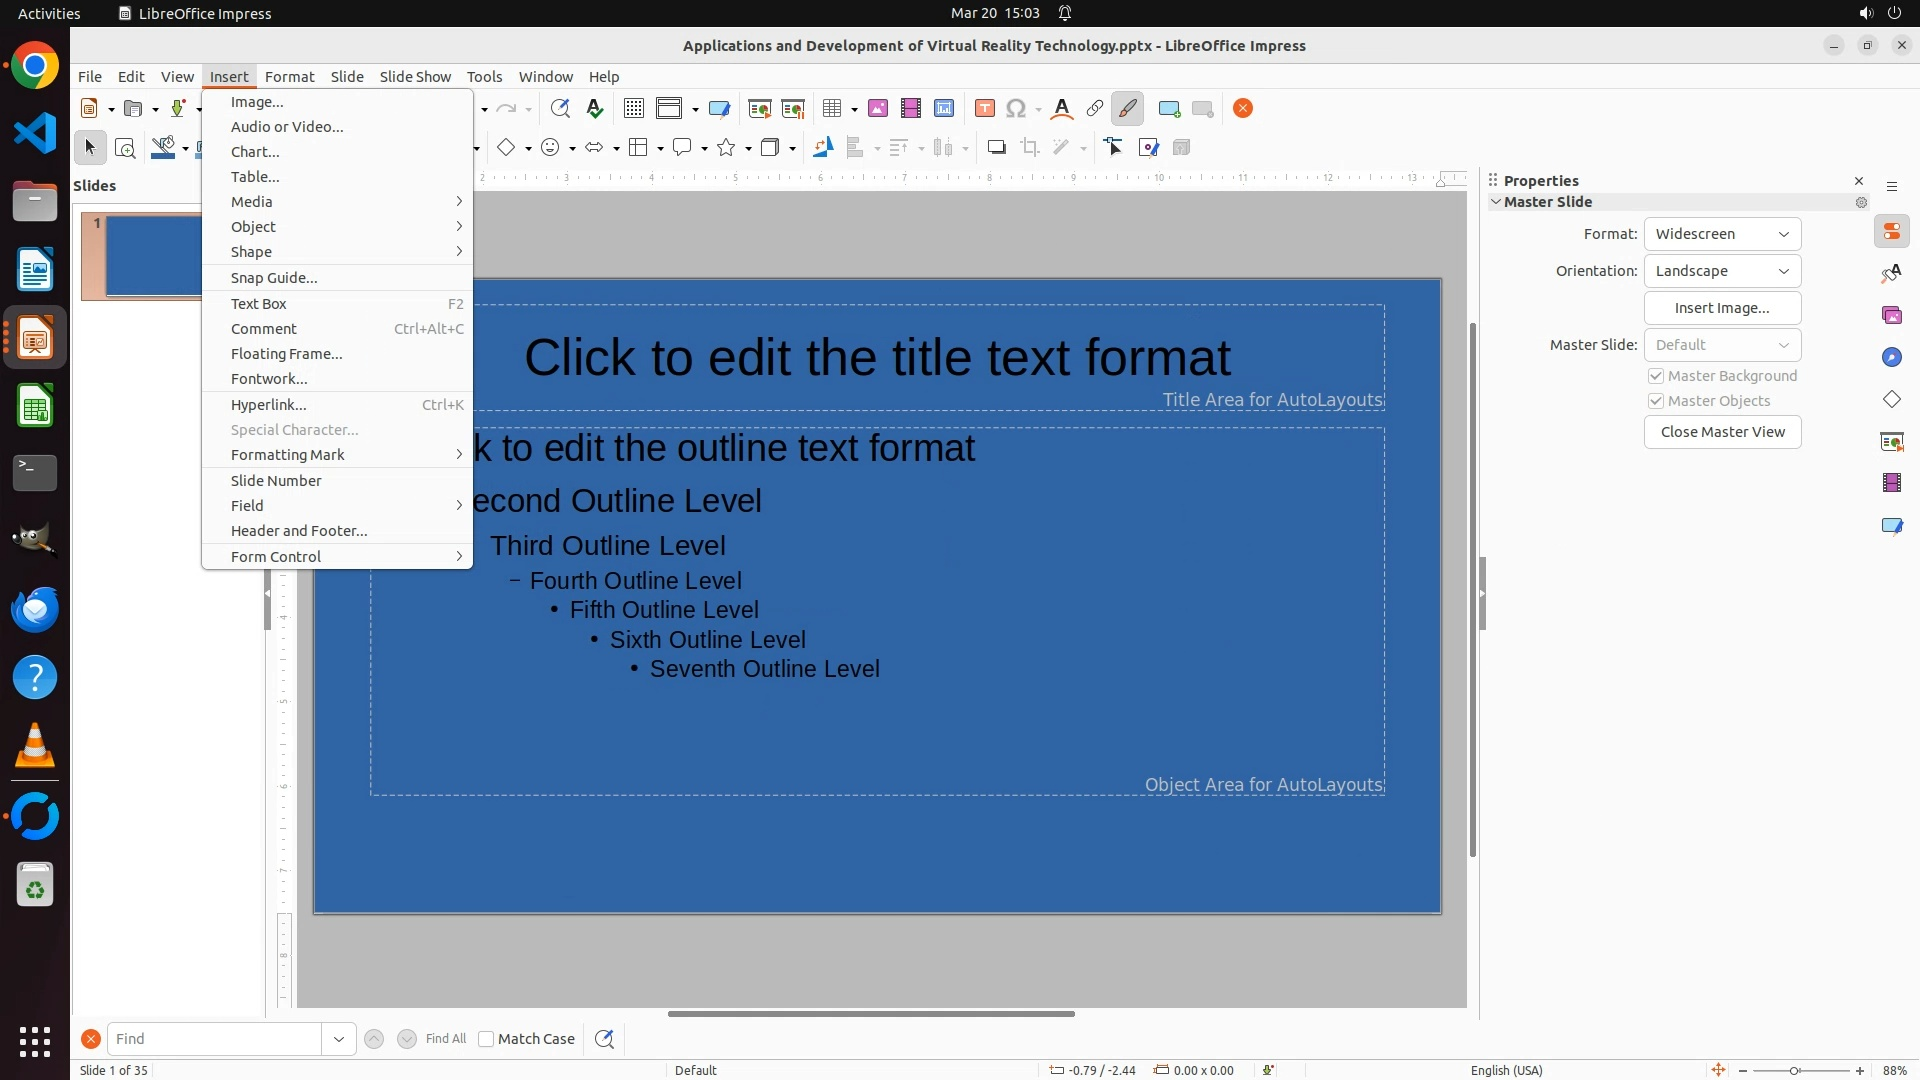Select Header and Footer menu entry
The width and height of the screenshot is (1920, 1080).
299,531
